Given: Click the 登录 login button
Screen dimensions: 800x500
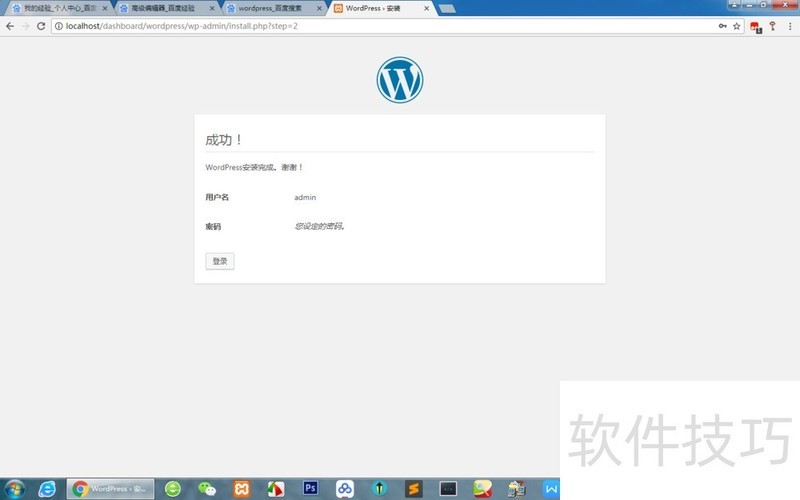Looking at the screenshot, I should coord(219,261).
